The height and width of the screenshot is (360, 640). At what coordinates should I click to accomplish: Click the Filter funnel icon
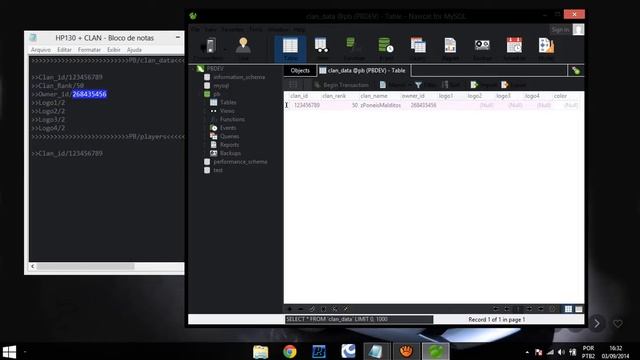tap(418, 85)
